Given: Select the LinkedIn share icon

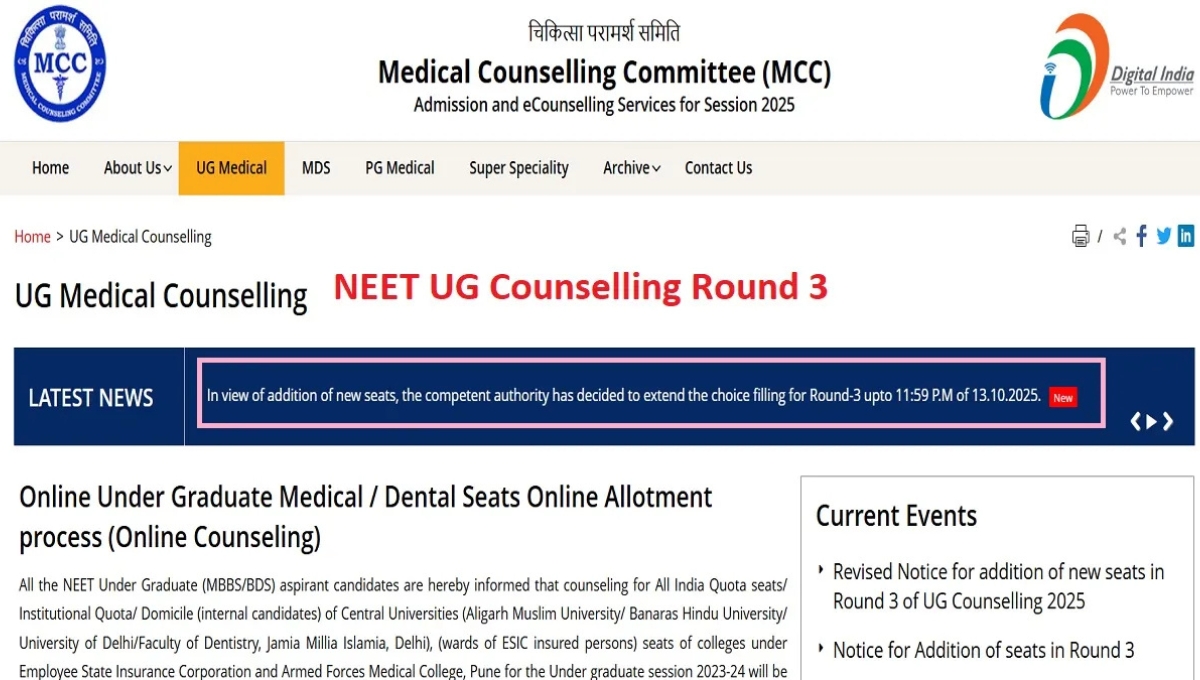Looking at the screenshot, I should coord(1186,236).
